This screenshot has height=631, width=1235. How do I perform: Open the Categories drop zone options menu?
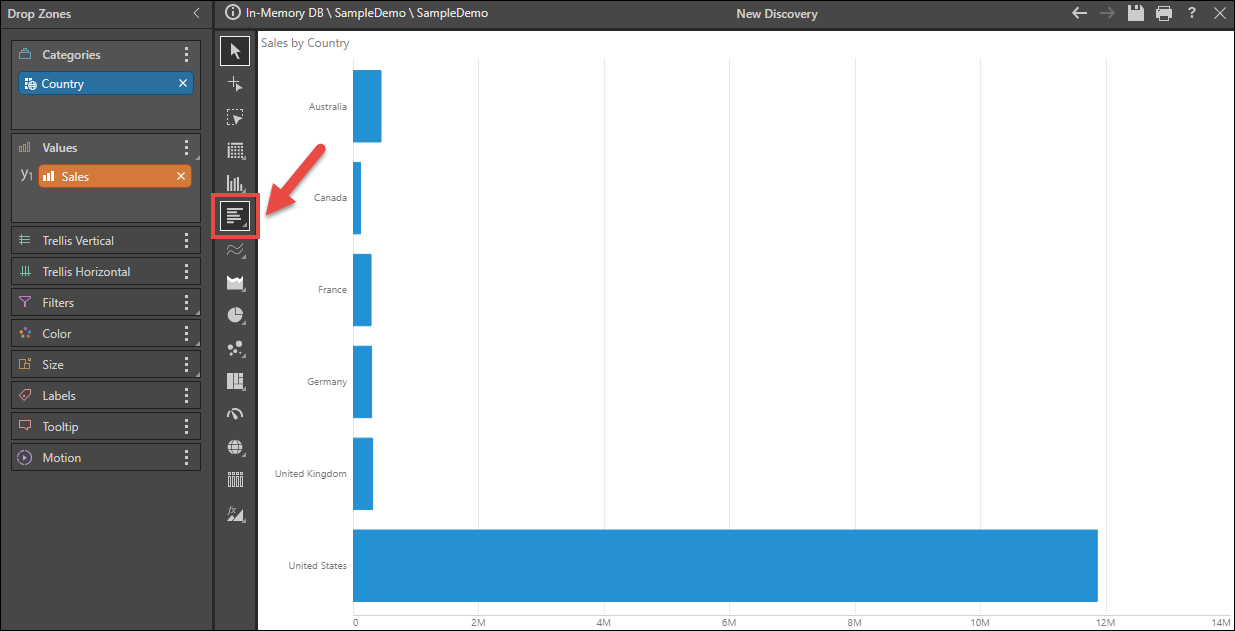point(186,55)
